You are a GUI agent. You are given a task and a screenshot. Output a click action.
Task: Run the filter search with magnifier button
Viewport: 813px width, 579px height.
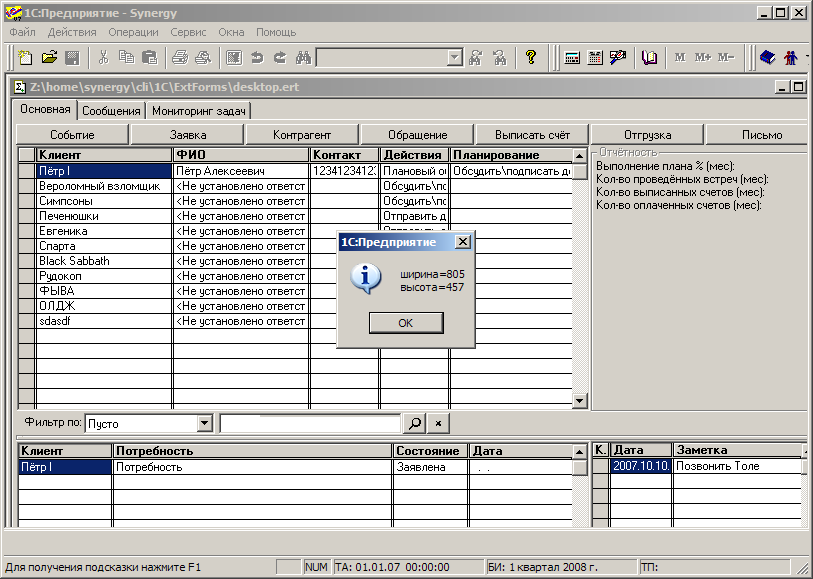[415, 424]
